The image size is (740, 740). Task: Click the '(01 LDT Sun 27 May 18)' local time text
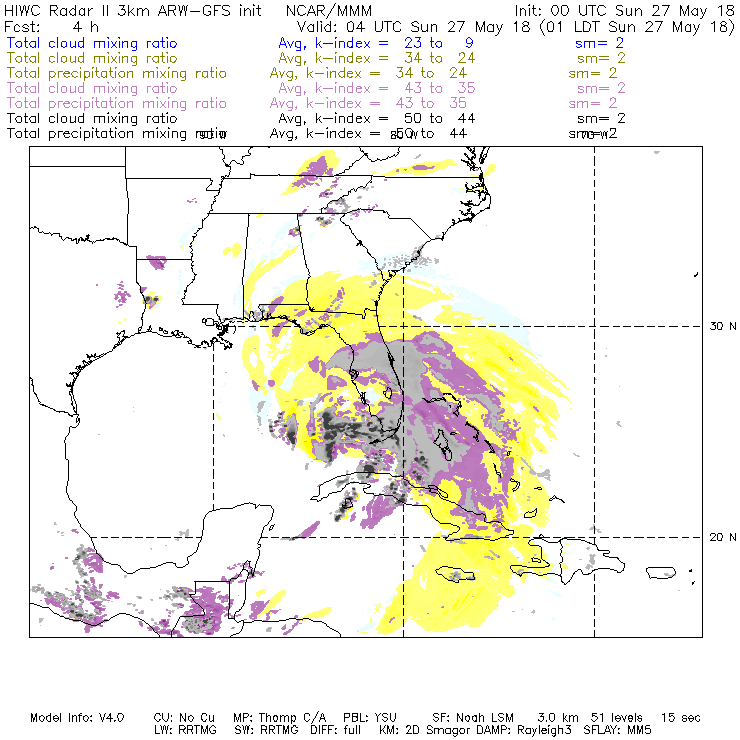click(x=637, y=26)
